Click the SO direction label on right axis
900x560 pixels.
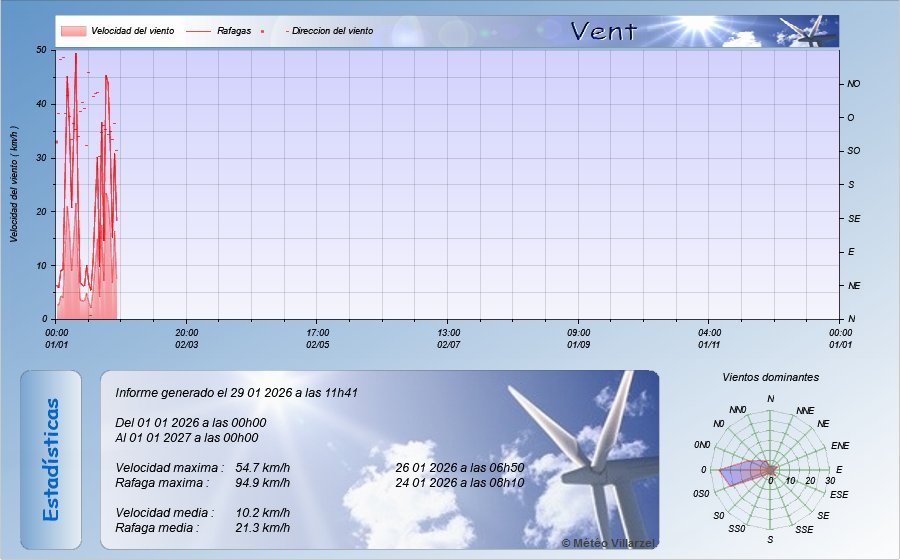pos(853,151)
